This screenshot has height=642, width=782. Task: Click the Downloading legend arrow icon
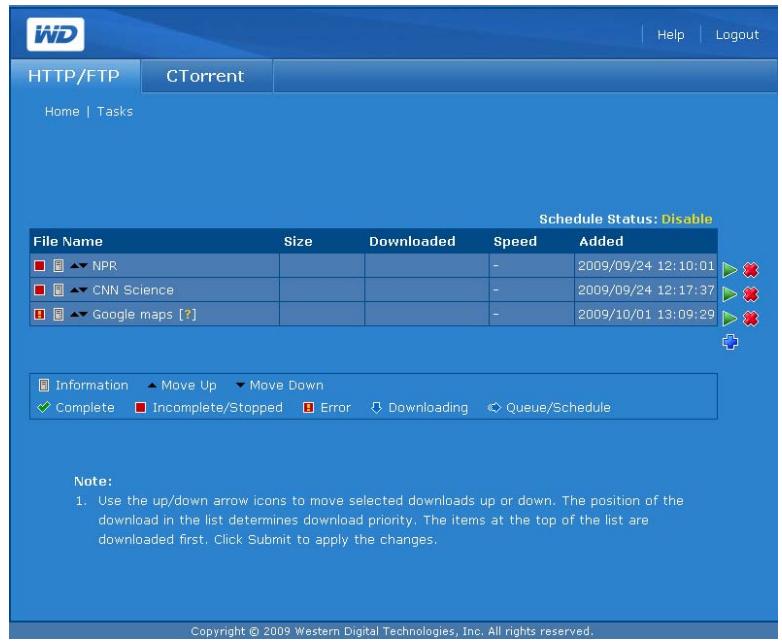coord(376,408)
